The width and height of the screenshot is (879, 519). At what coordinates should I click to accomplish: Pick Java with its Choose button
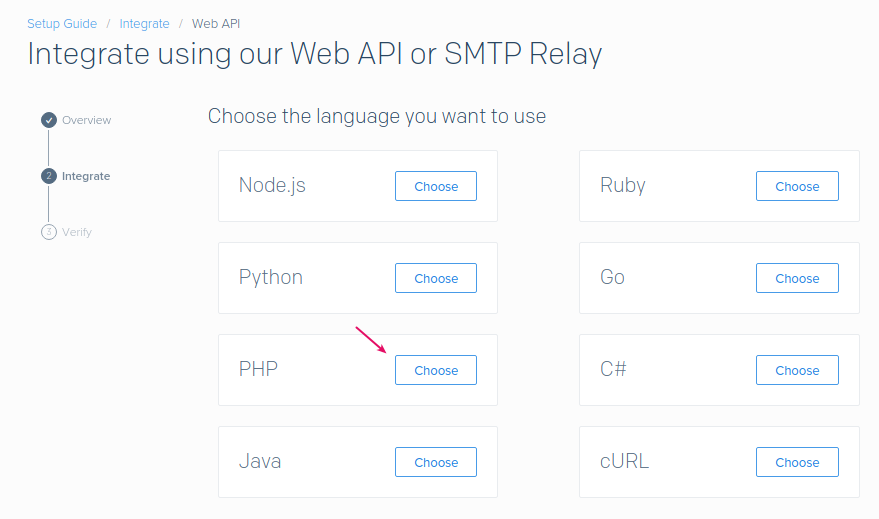[x=435, y=462]
